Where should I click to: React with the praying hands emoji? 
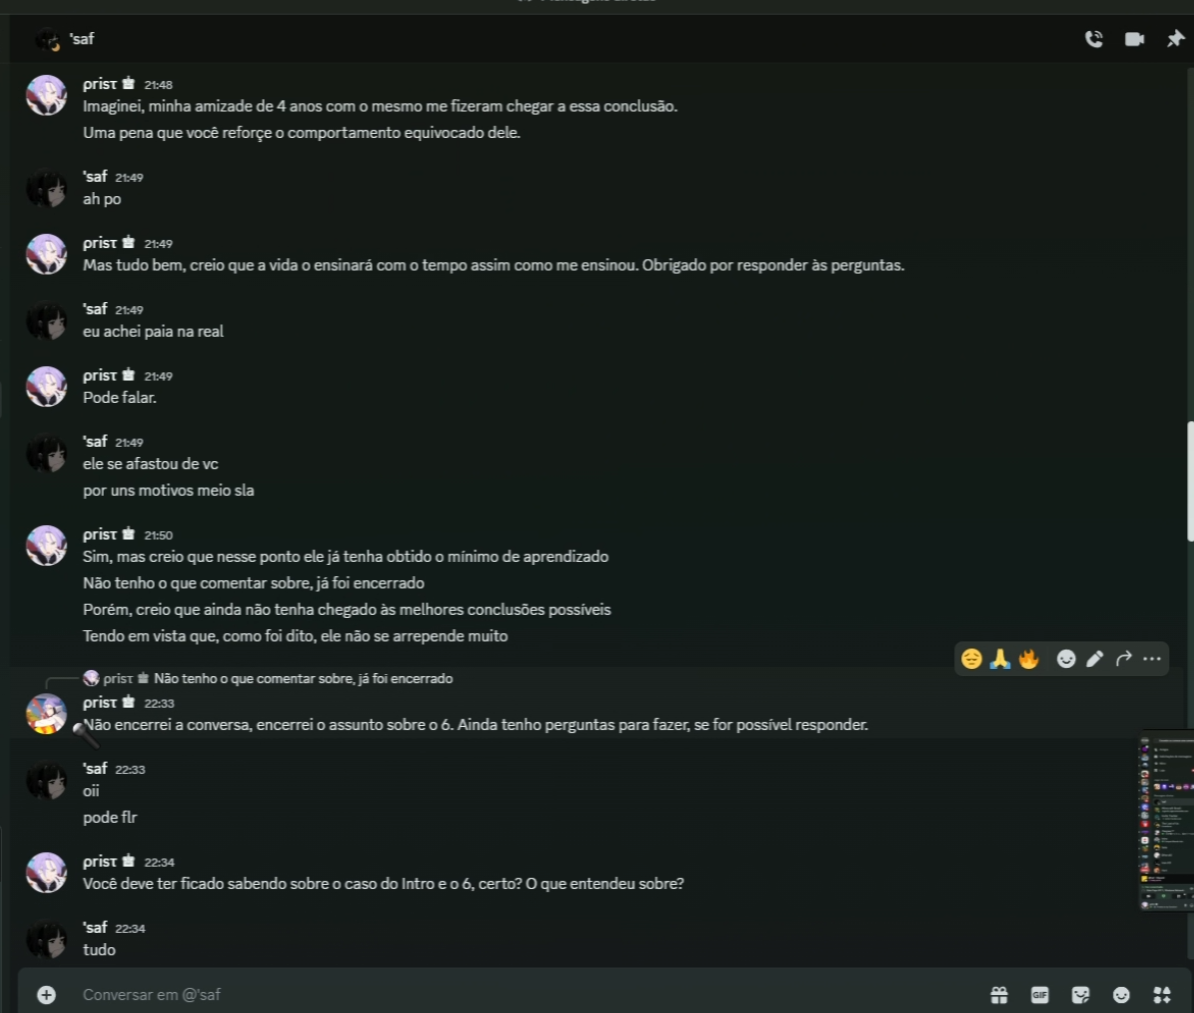(1000, 659)
